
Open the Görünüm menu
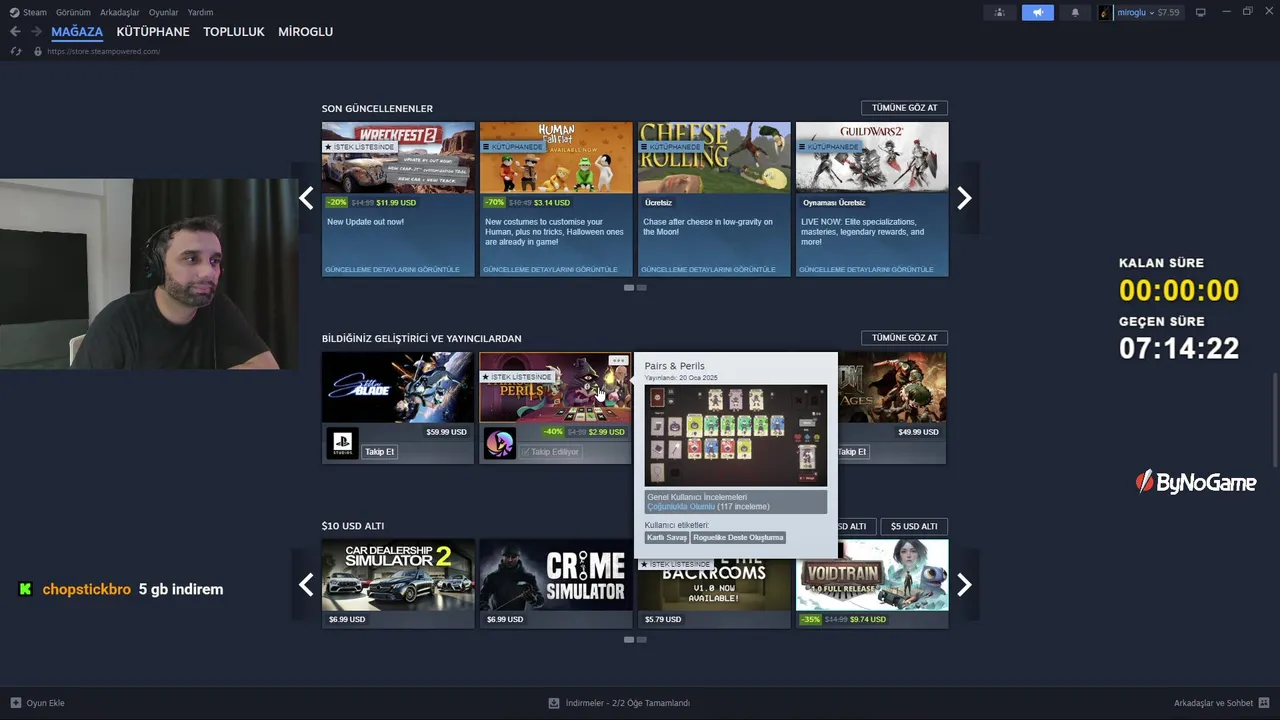coord(73,13)
